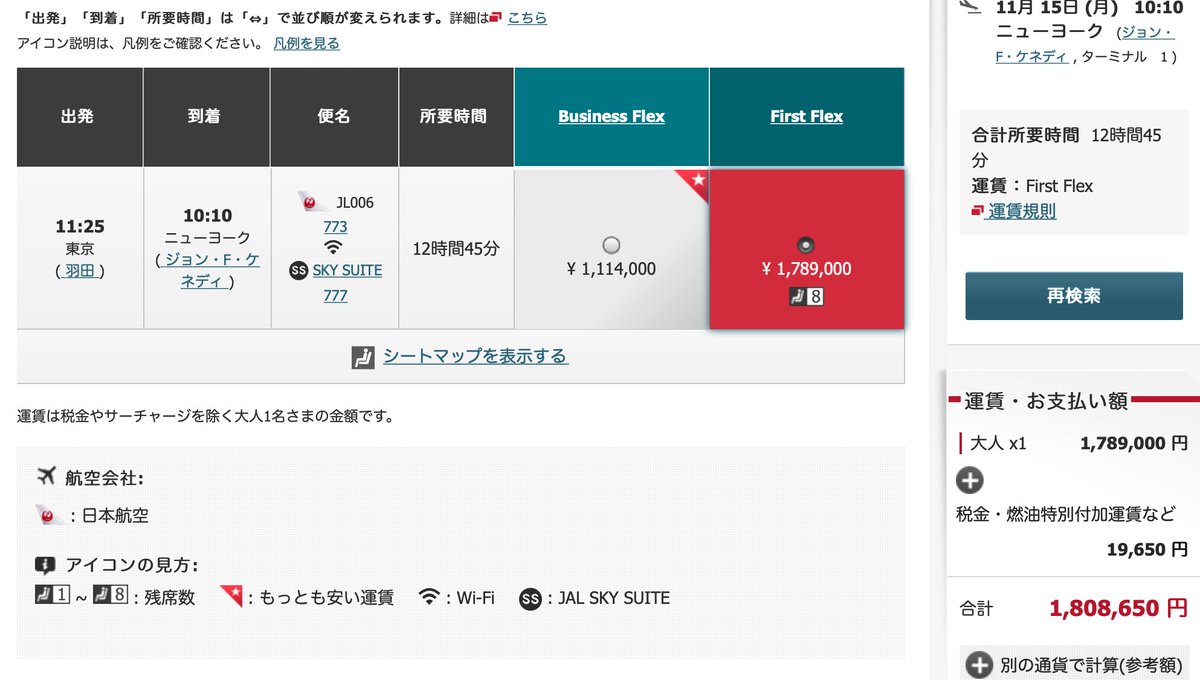Click the 777 aircraft type link
This screenshot has width=1200, height=680.
335,295
